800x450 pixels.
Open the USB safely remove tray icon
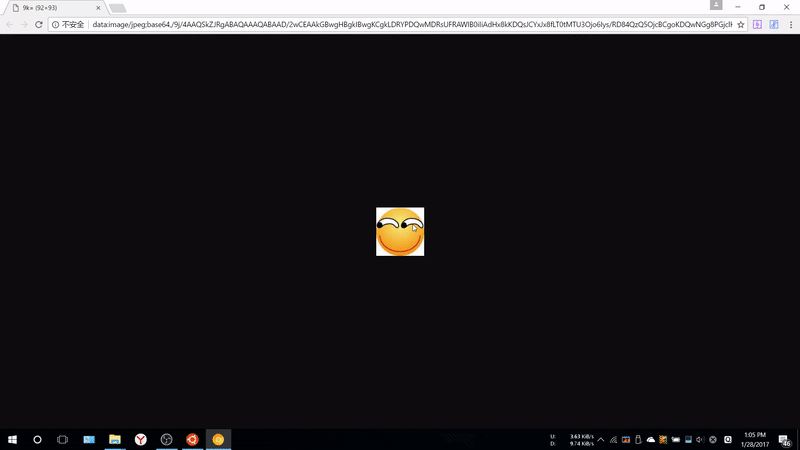638,440
